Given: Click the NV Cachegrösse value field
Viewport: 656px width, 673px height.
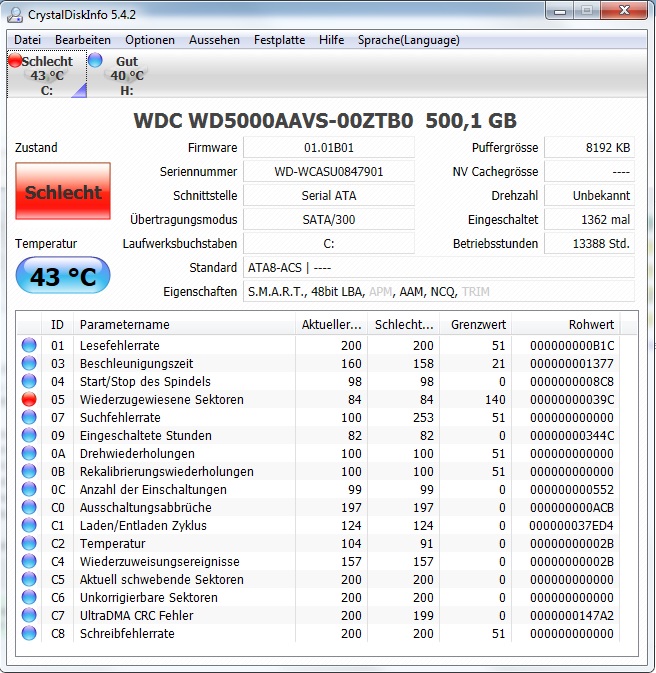Looking at the screenshot, I should [x=589, y=172].
